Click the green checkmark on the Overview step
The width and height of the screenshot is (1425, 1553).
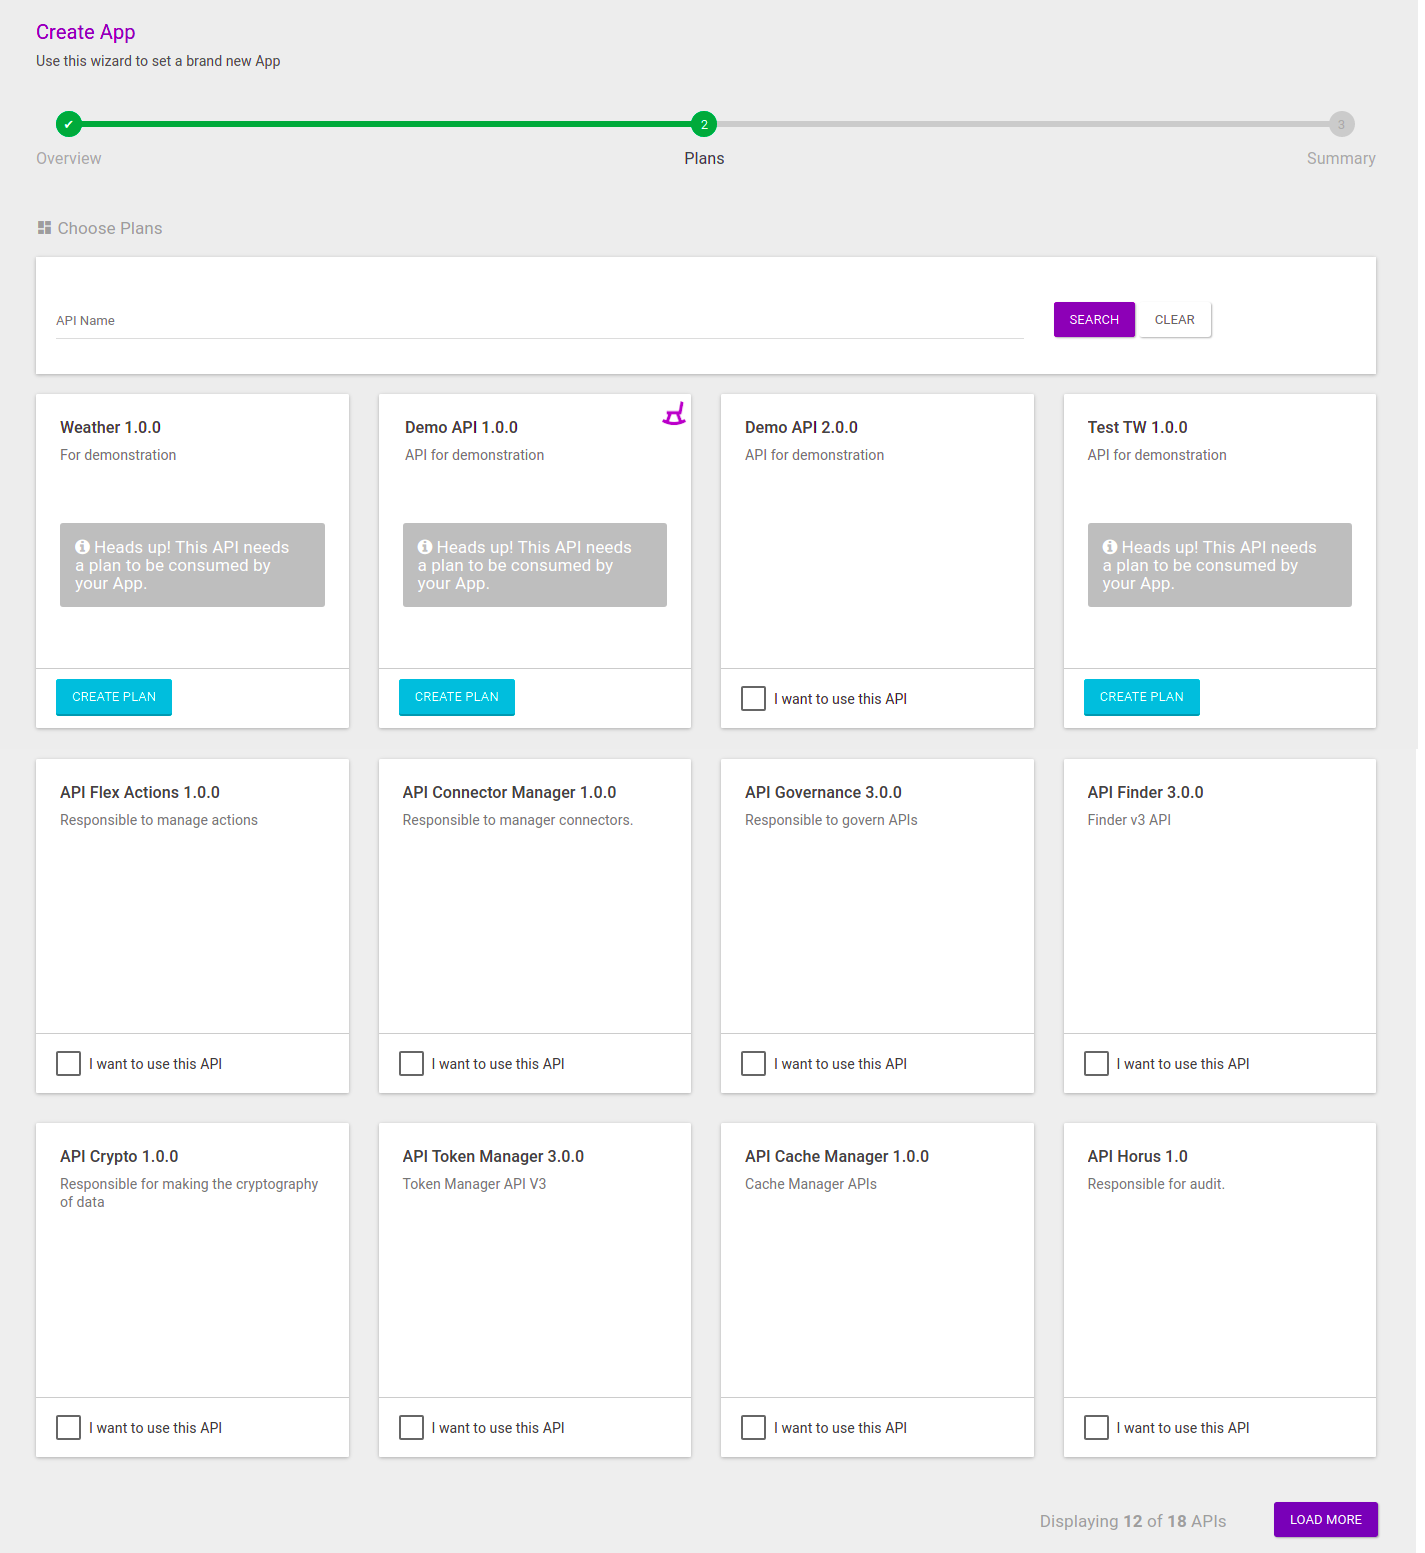(x=68, y=124)
